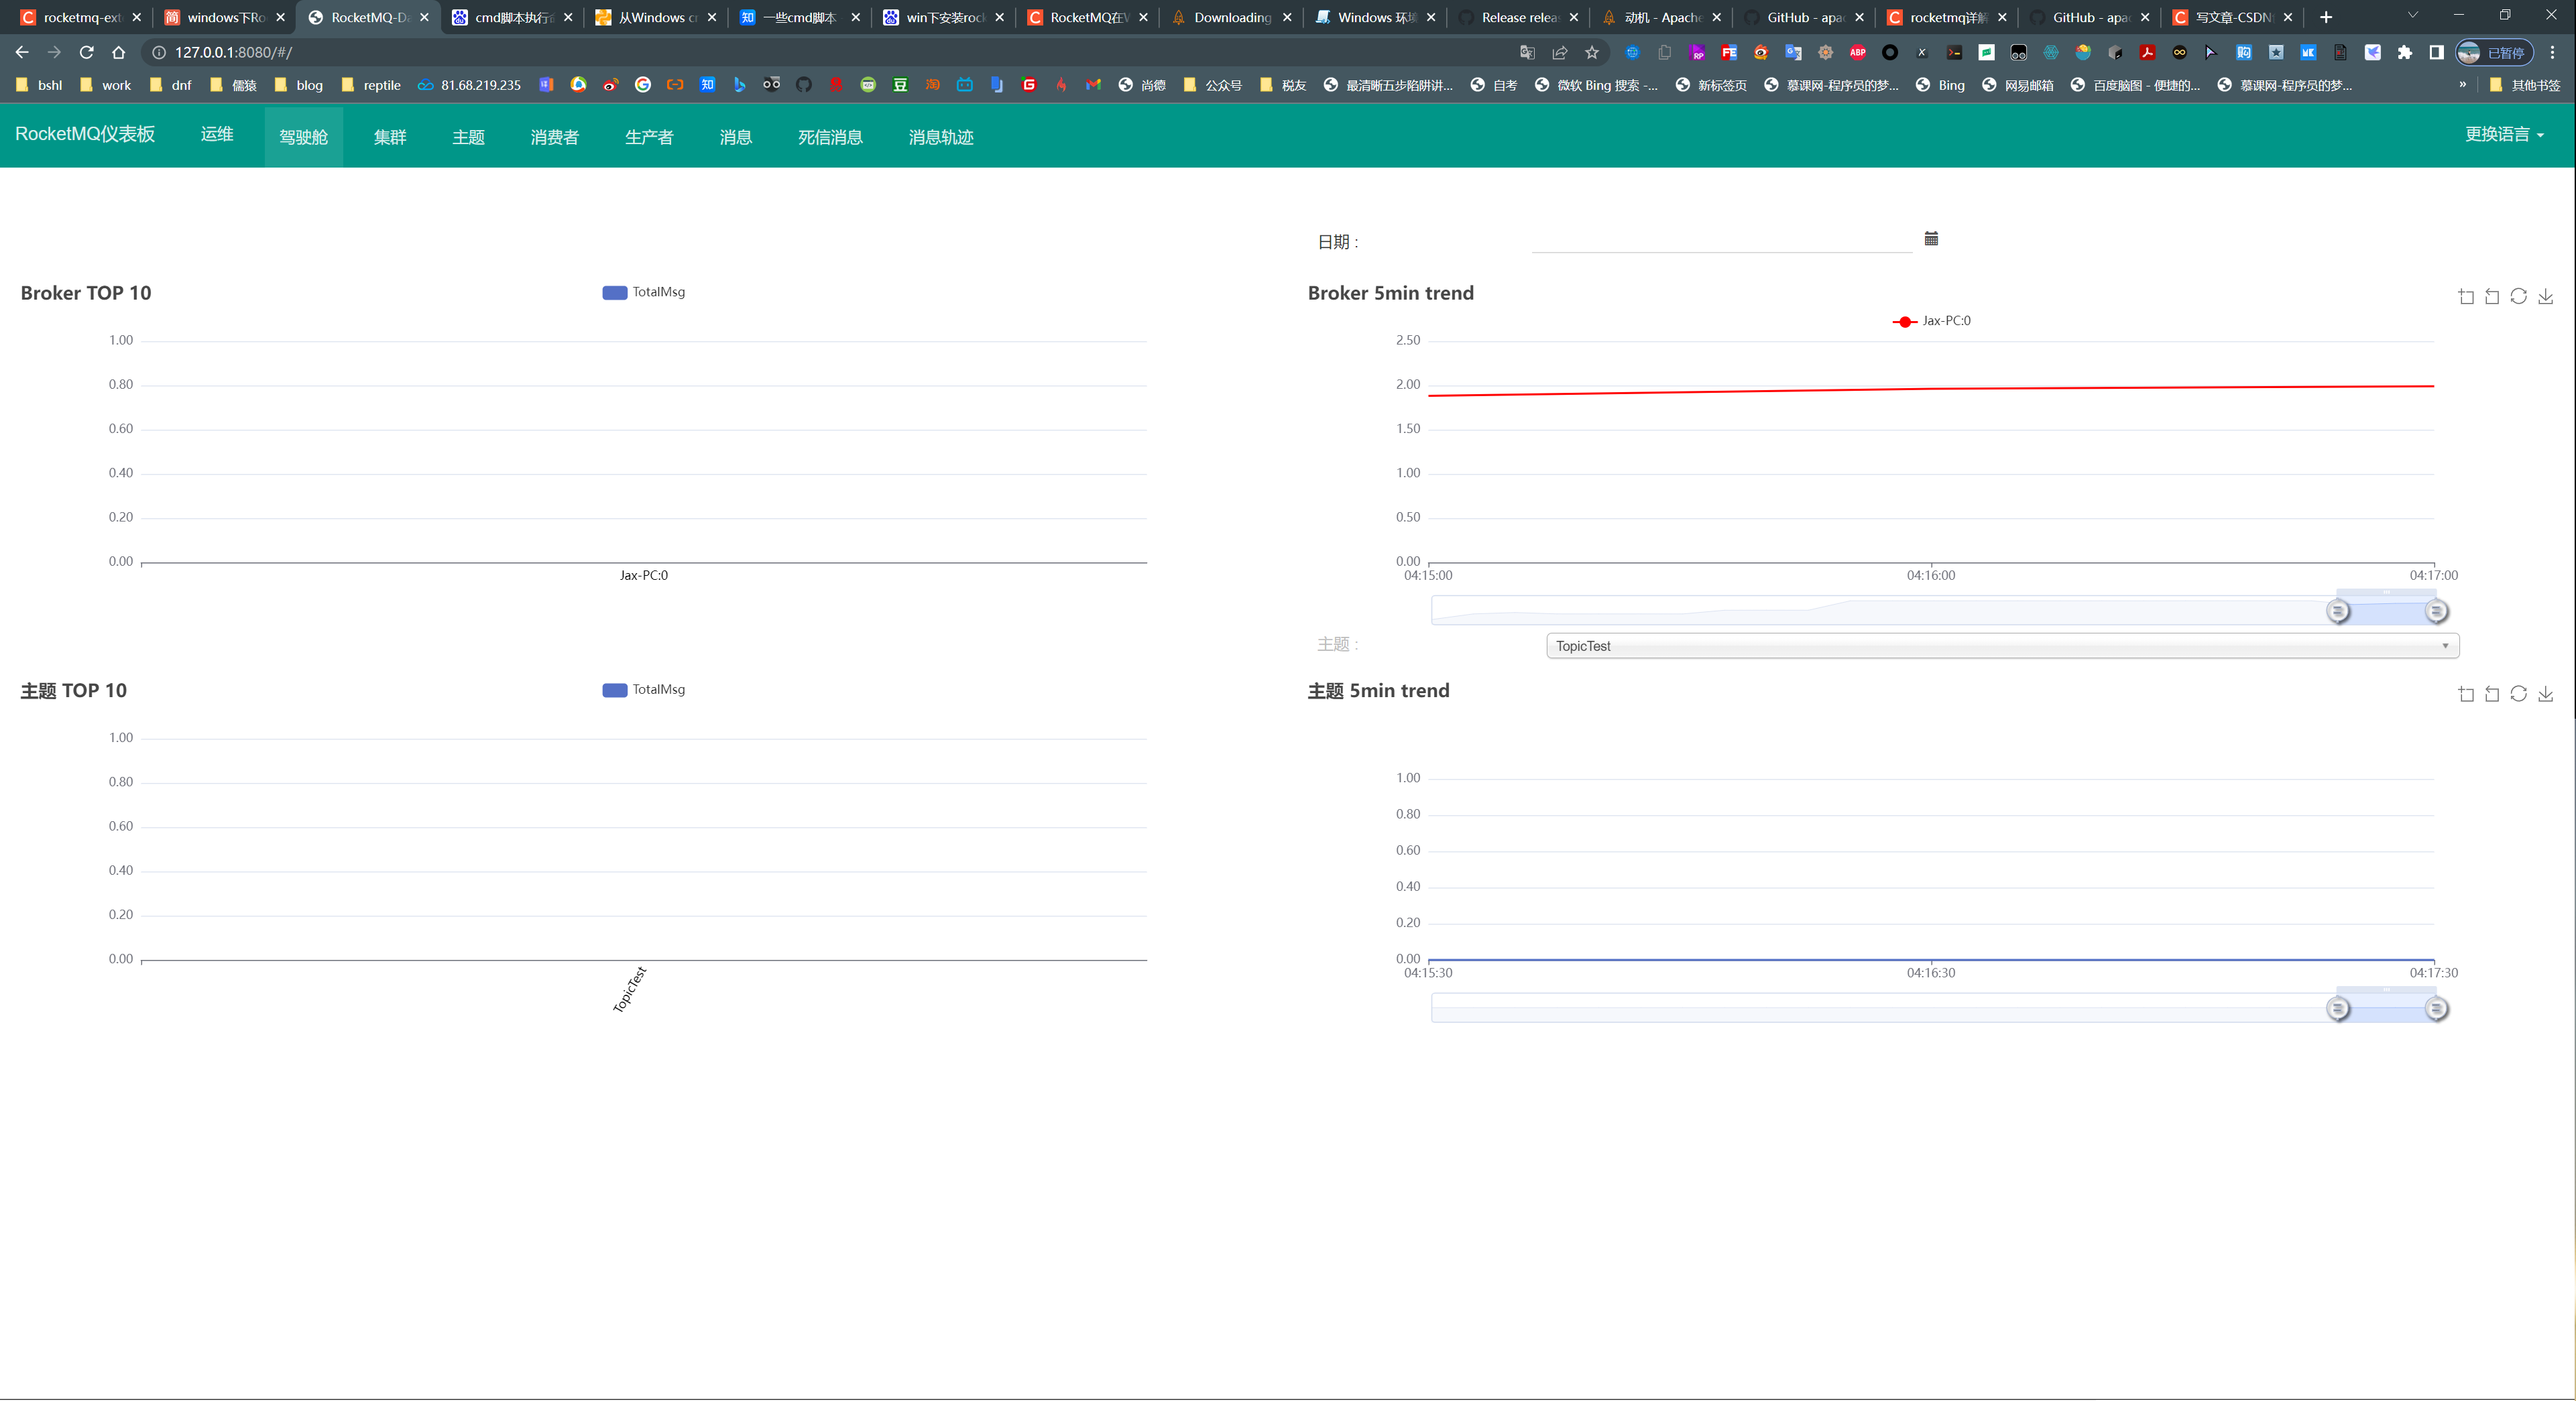The image size is (2576, 1401).
Task: Click the zoom reset icon on Broker 5min trend
Action: pyautogui.click(x=2491, y=296)
